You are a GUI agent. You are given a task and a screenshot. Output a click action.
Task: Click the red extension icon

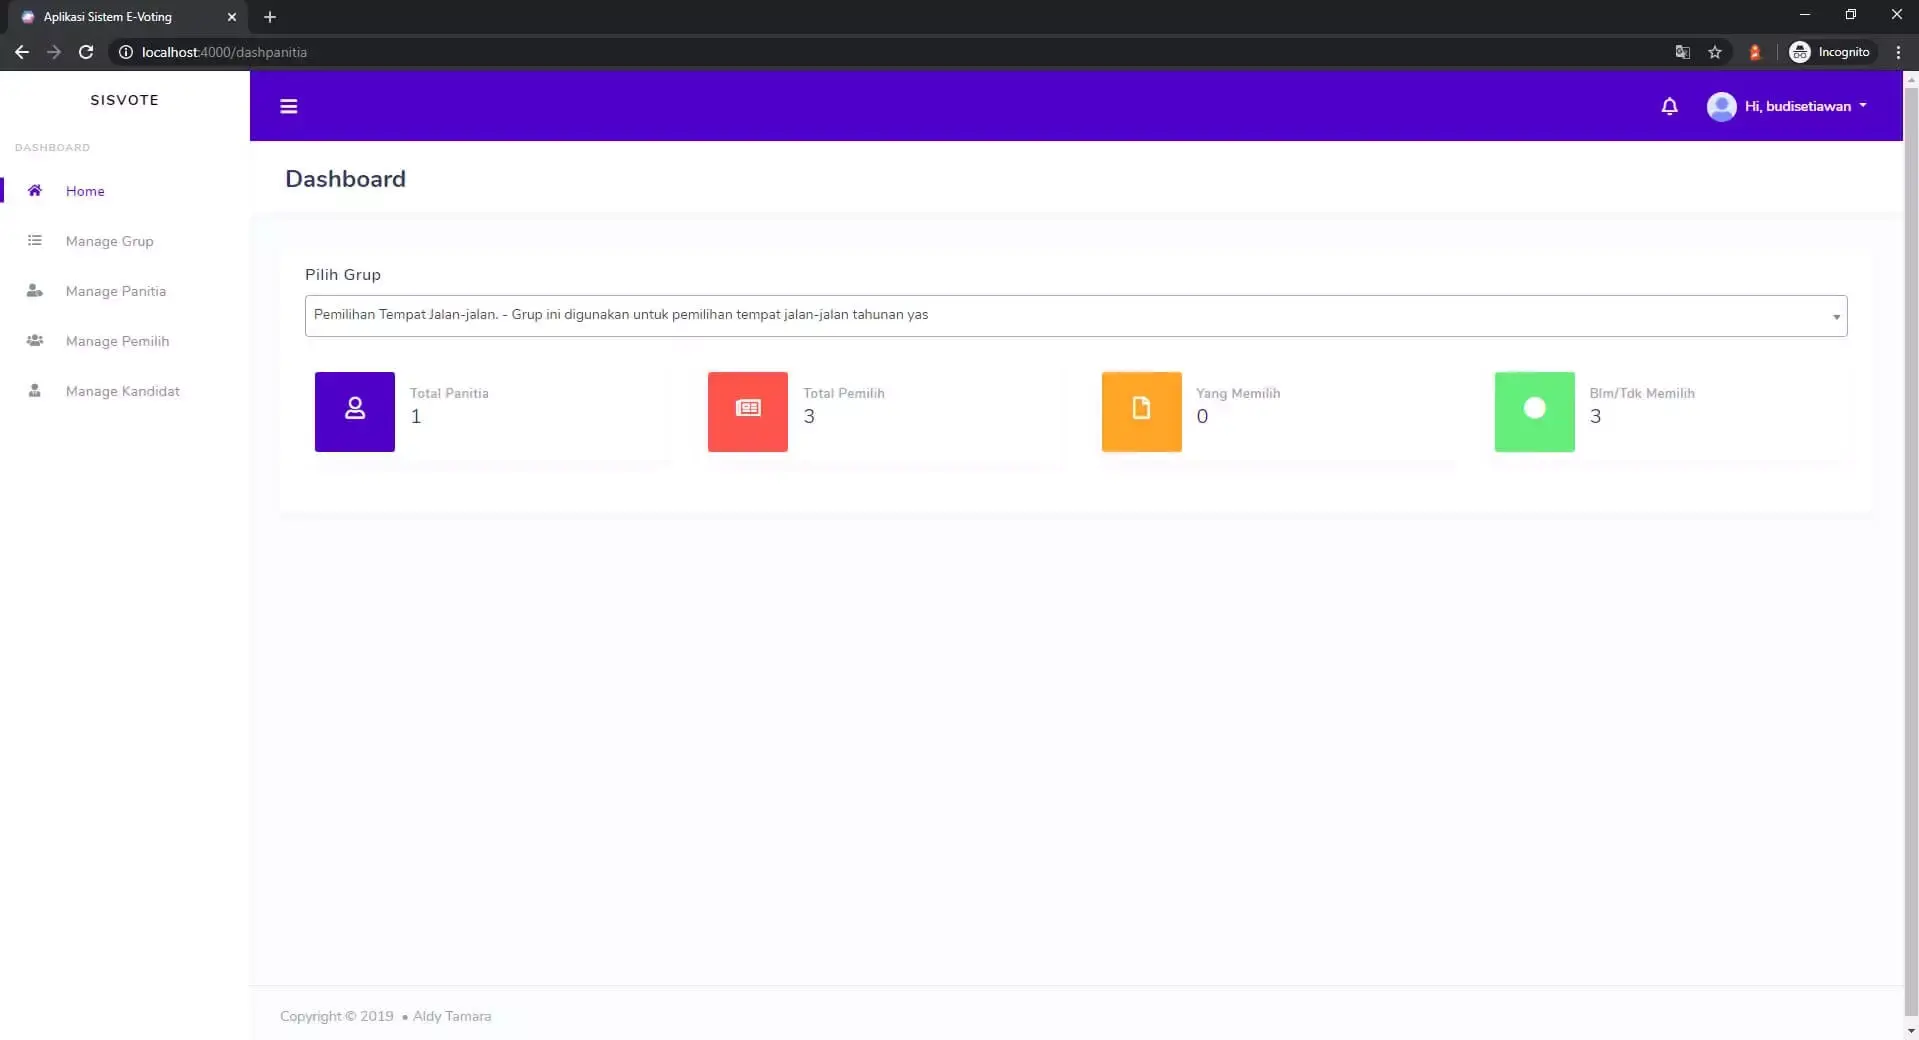pos(1754,52)
